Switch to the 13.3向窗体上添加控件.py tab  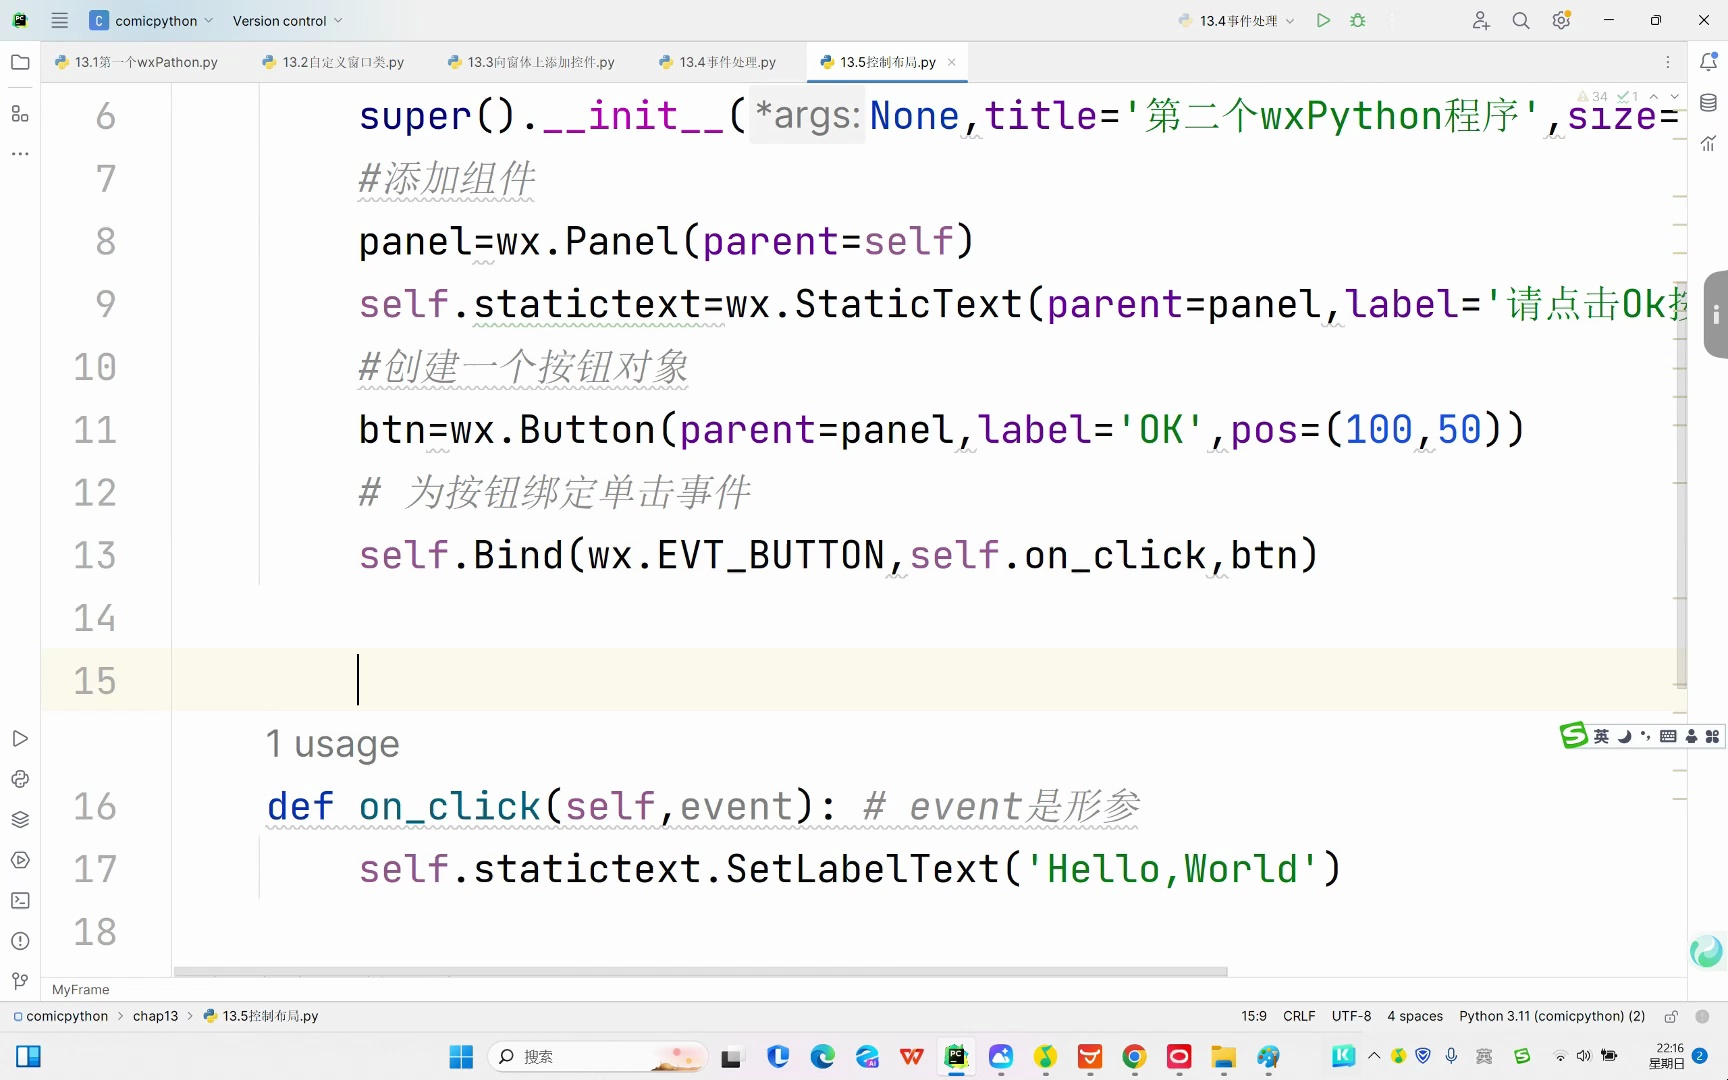(531, 62)
